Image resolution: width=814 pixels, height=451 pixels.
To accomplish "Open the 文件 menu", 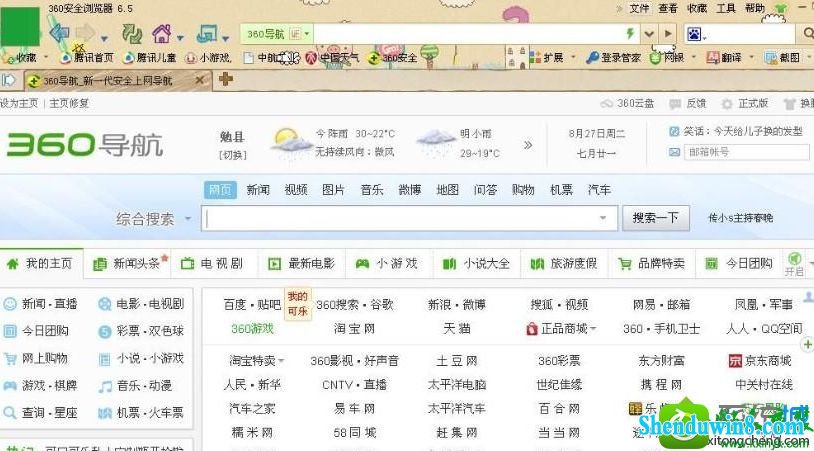I will point(639,8).
